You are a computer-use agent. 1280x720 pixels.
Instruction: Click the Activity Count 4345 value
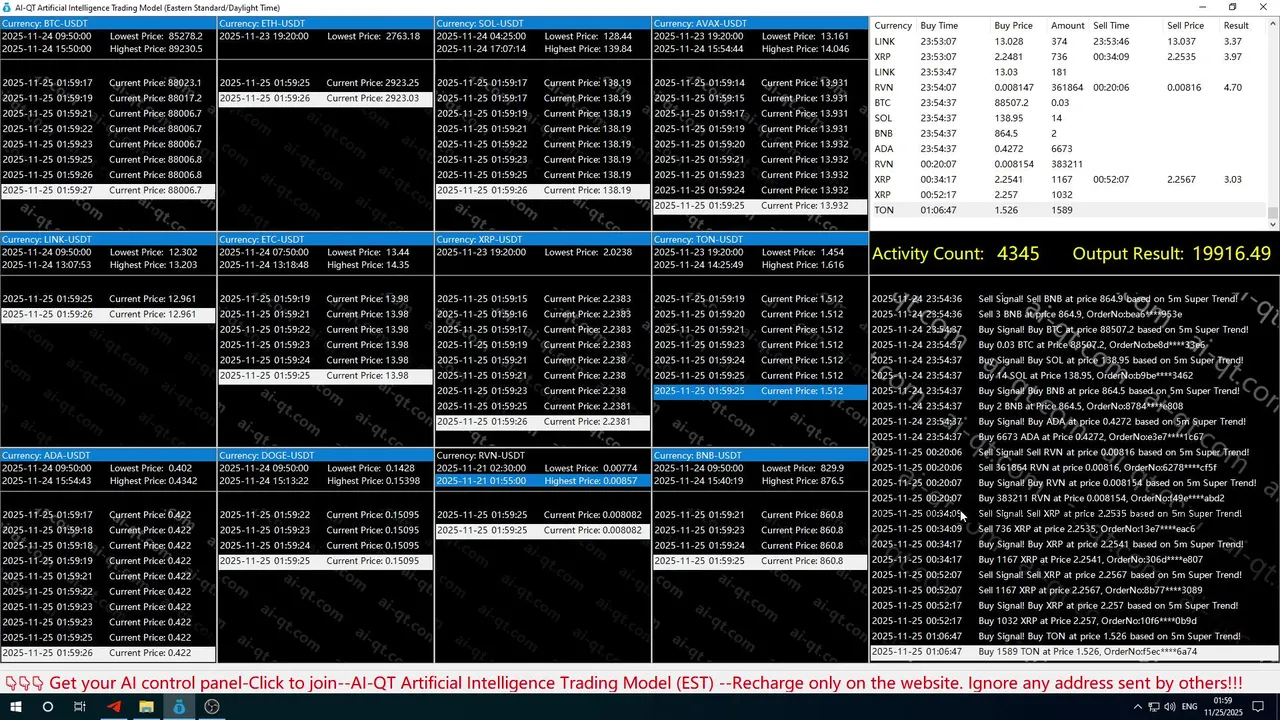[1018, 254]
